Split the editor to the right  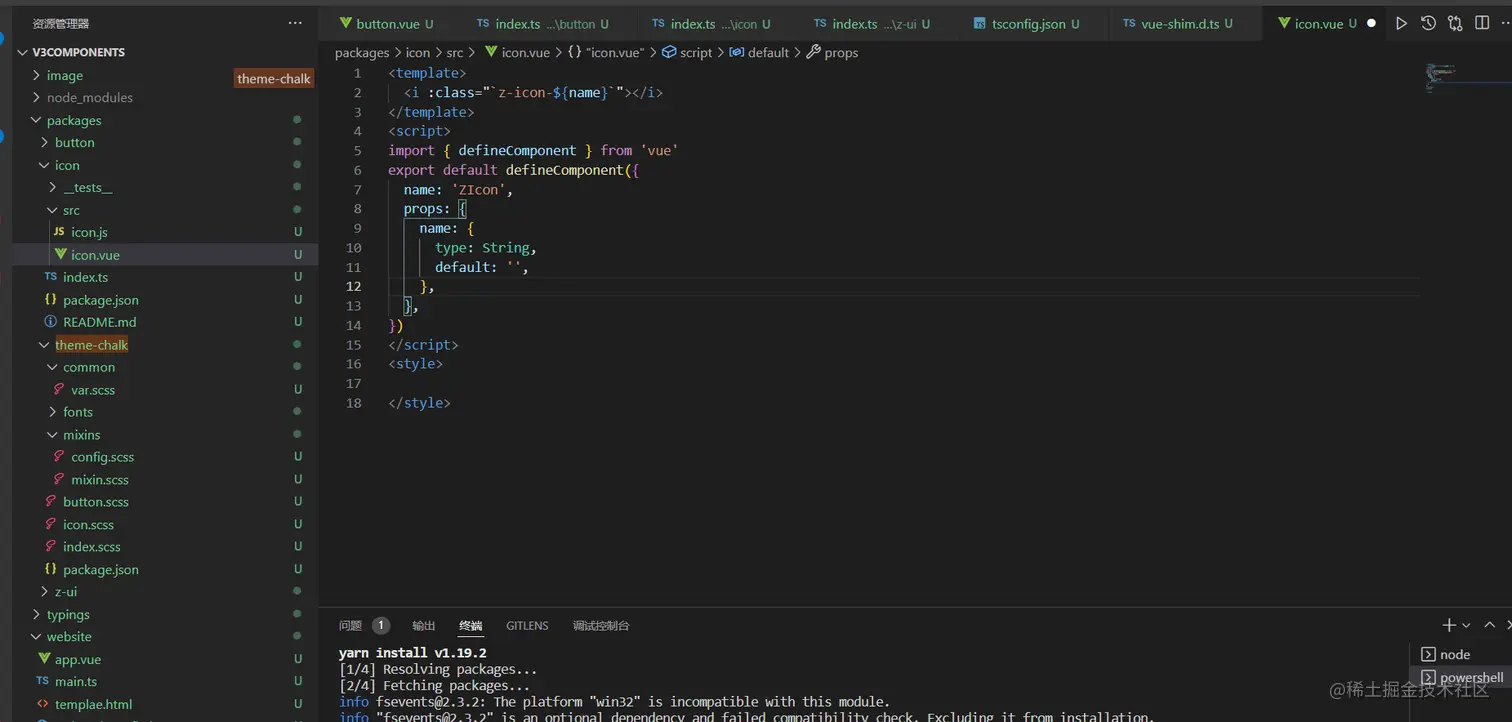coord(1482,23)
